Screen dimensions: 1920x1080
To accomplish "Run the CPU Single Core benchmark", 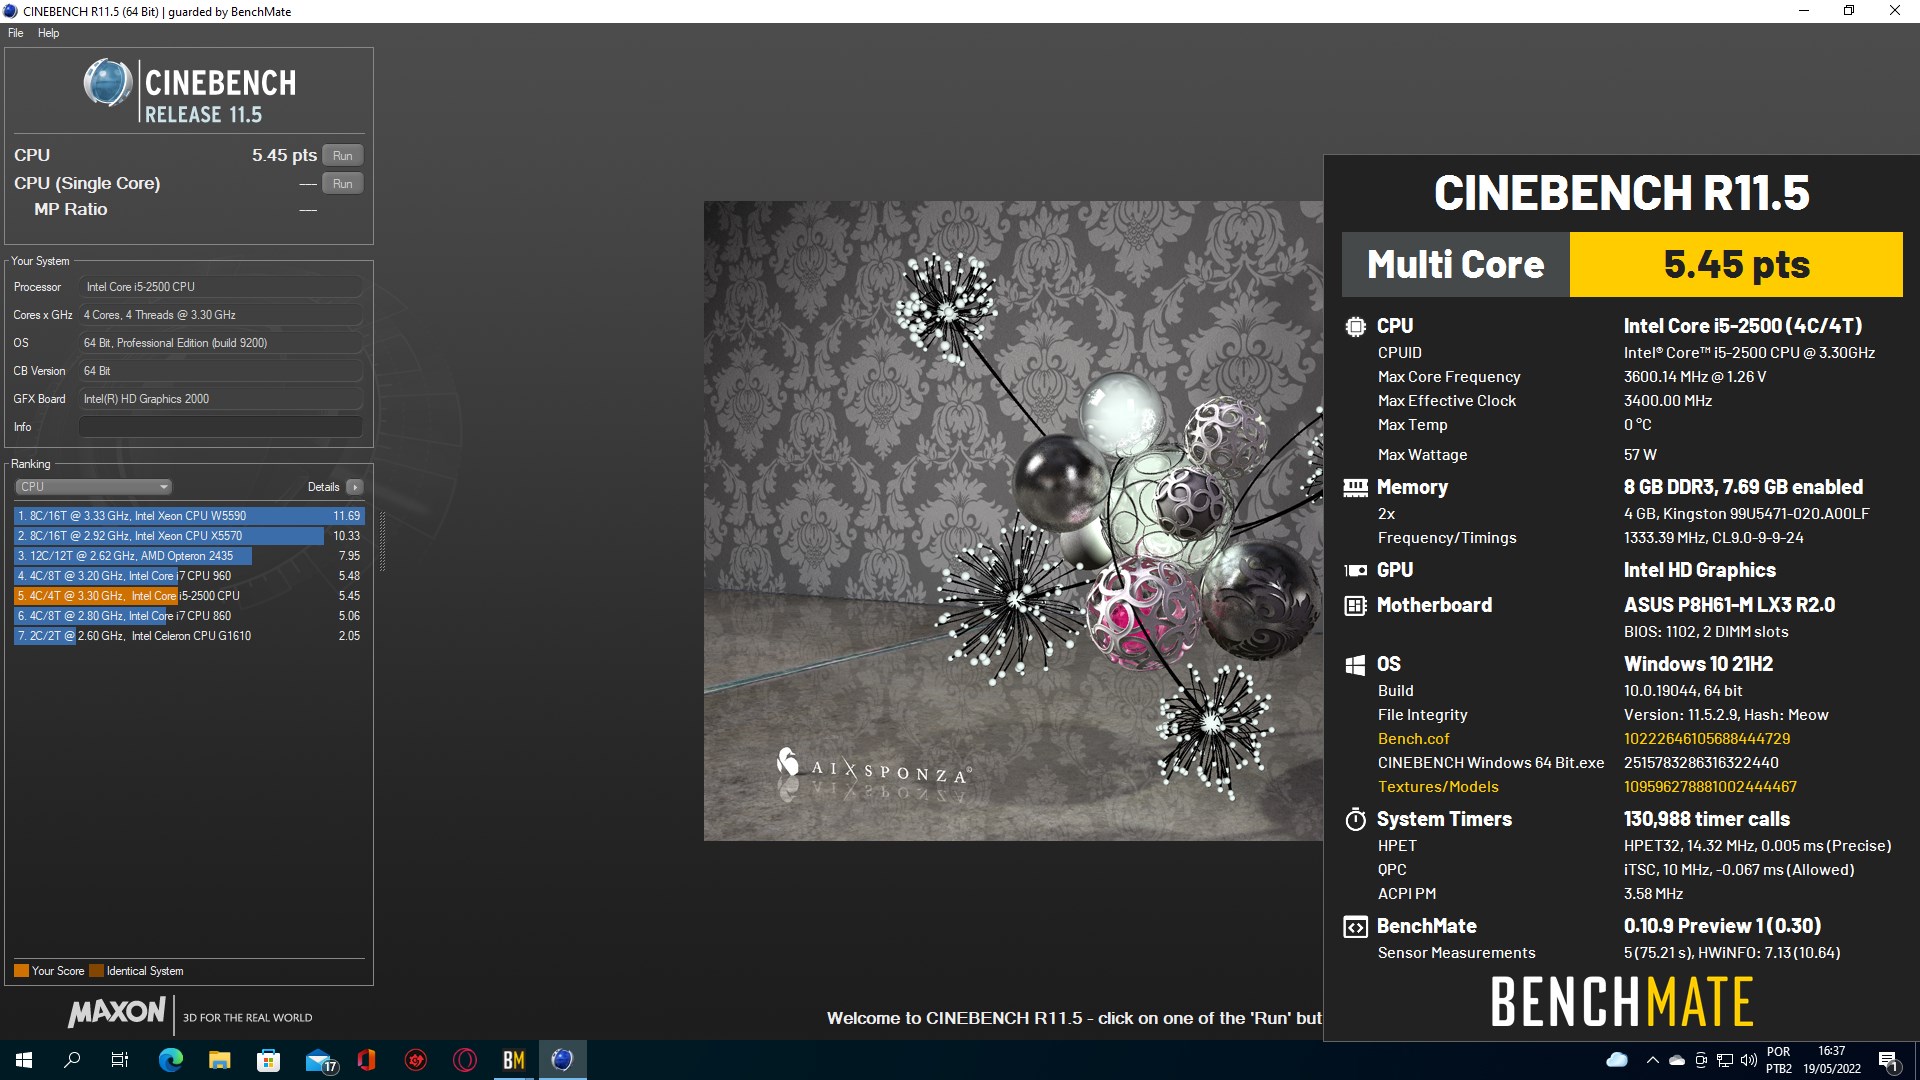I will click(x=342, y=183).
